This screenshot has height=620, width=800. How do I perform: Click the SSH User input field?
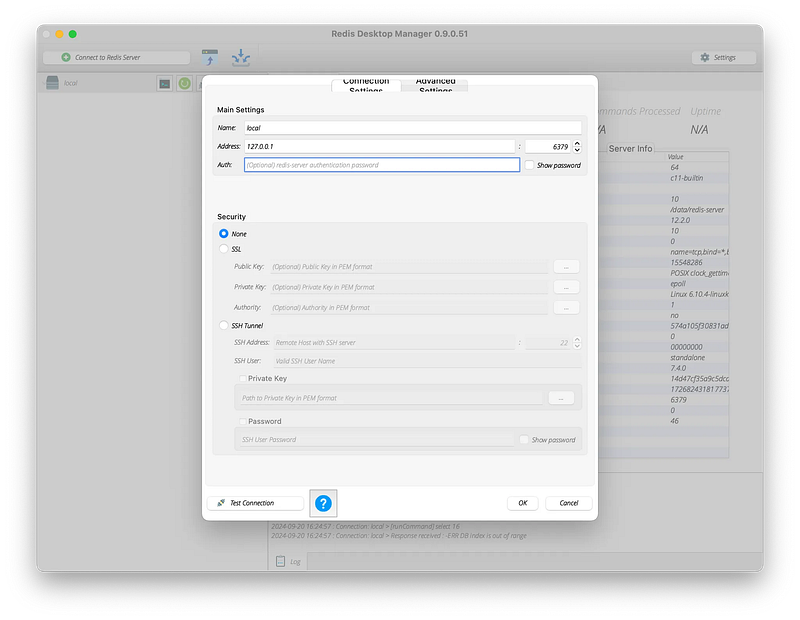pos(428,361)
